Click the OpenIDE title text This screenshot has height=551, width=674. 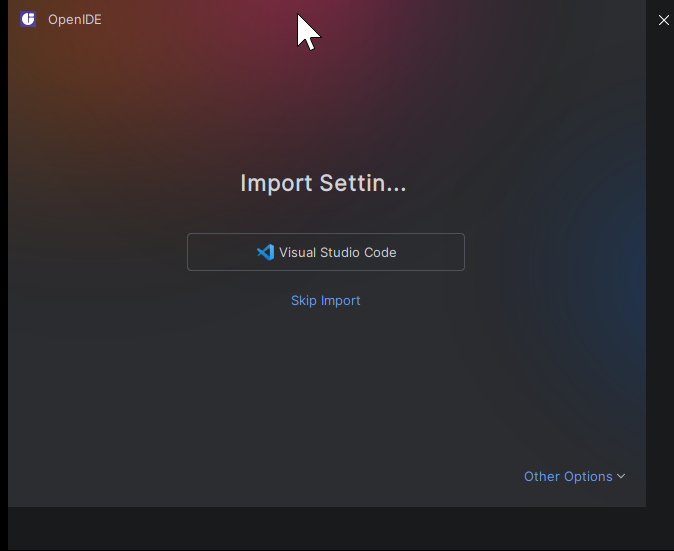75,20
